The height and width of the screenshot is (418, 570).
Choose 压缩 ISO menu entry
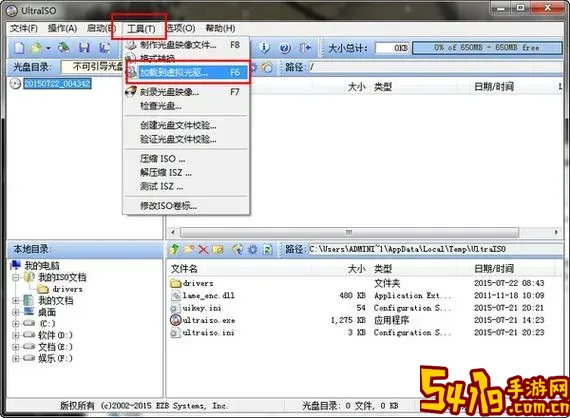point(186,158)
